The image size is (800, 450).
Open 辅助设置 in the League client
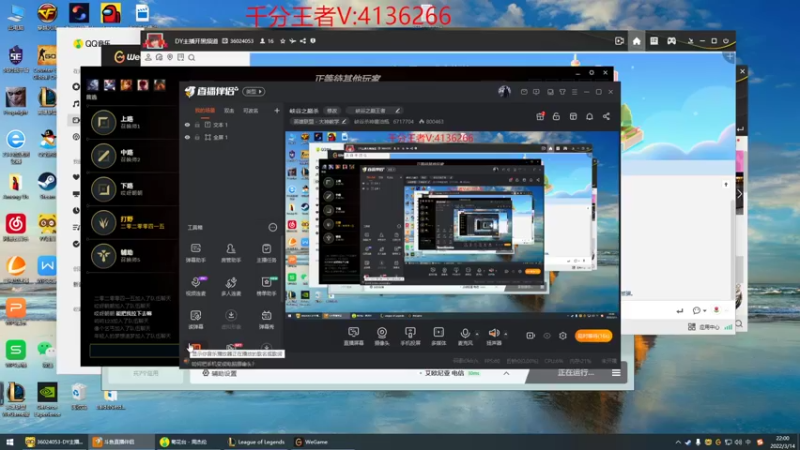(220, 373)
